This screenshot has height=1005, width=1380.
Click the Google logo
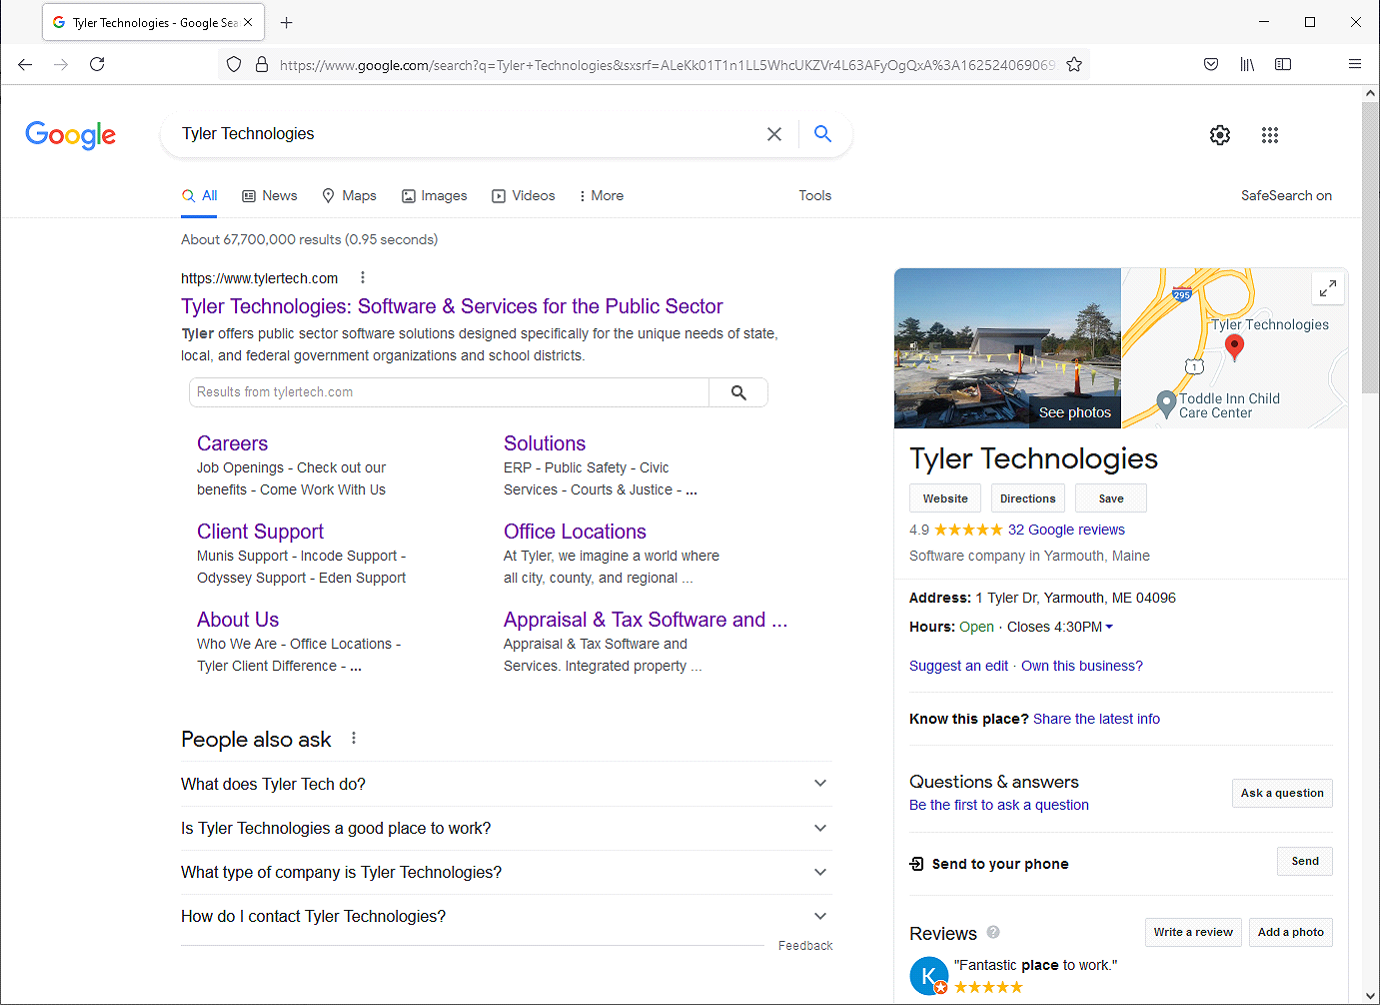point(71,135)
